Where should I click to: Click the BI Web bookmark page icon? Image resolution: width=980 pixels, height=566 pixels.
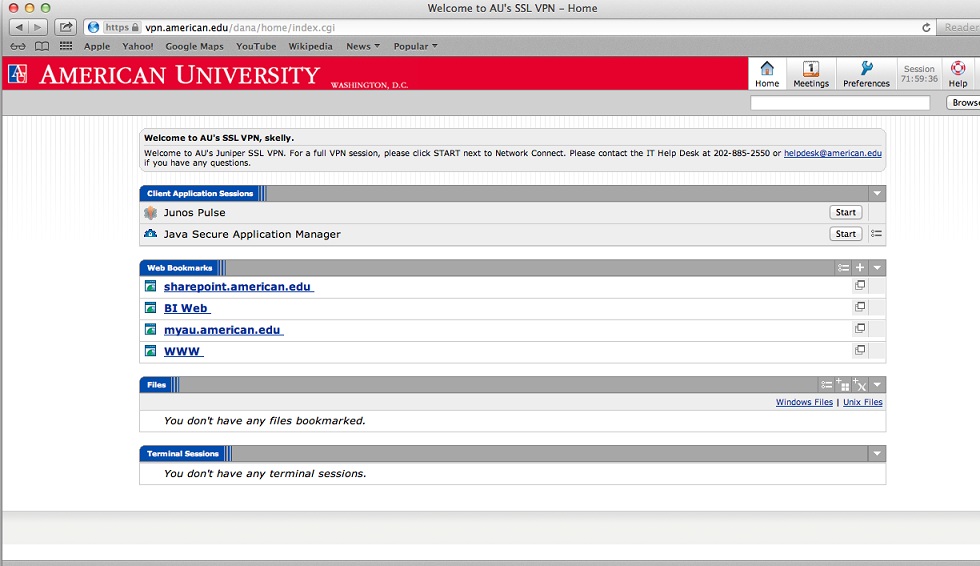click(151, 307)
